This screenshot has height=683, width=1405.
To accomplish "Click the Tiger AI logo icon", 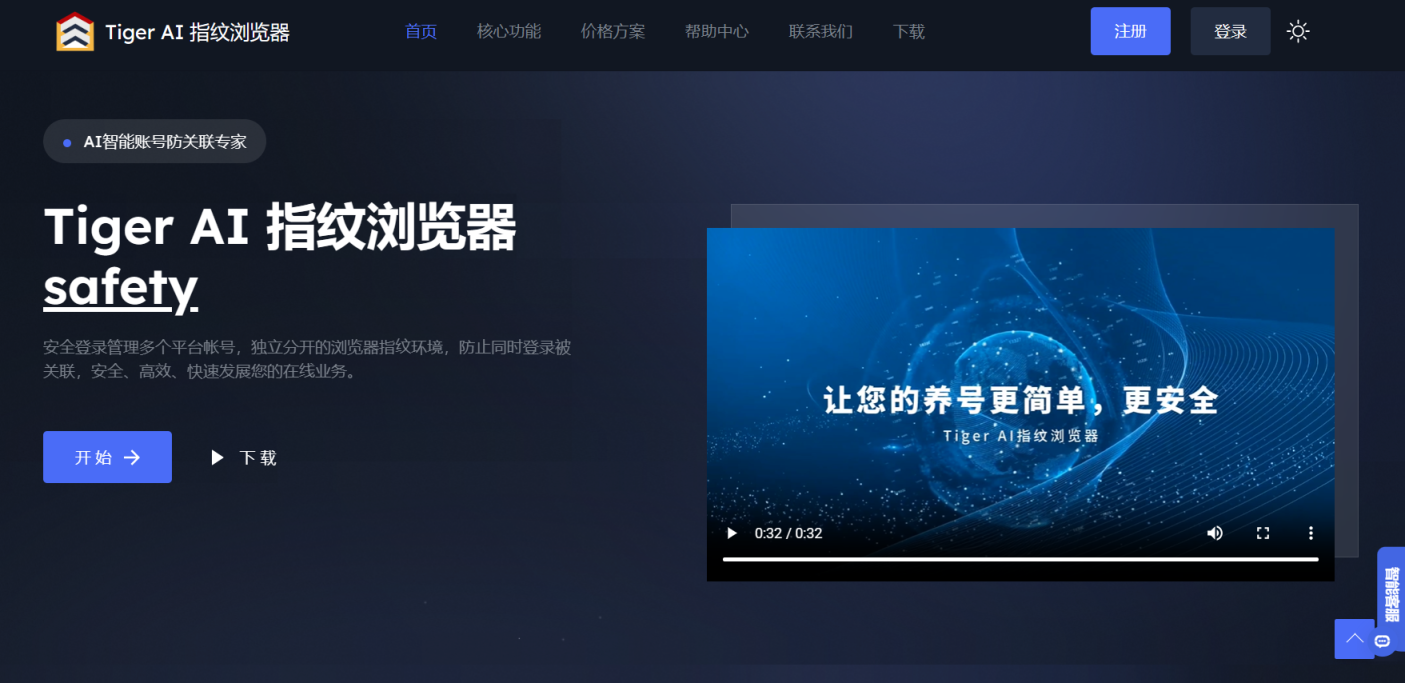I will 74,30.
